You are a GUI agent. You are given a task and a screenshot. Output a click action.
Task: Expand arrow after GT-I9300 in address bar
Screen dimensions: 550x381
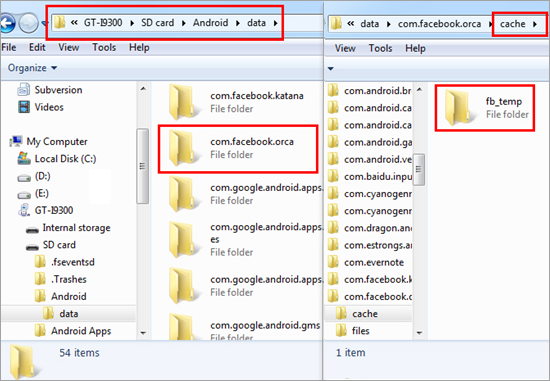tap(132, 23)
